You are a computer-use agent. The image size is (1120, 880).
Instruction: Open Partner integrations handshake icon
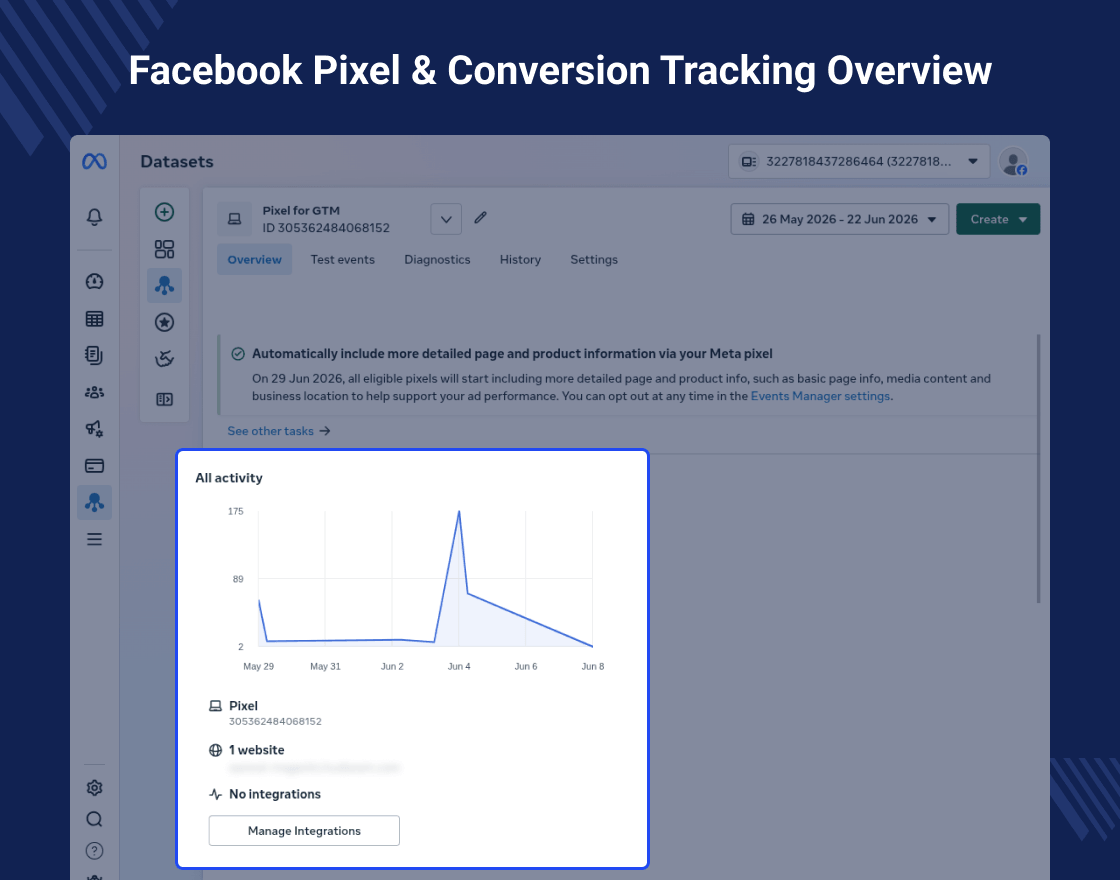[164, 359]
